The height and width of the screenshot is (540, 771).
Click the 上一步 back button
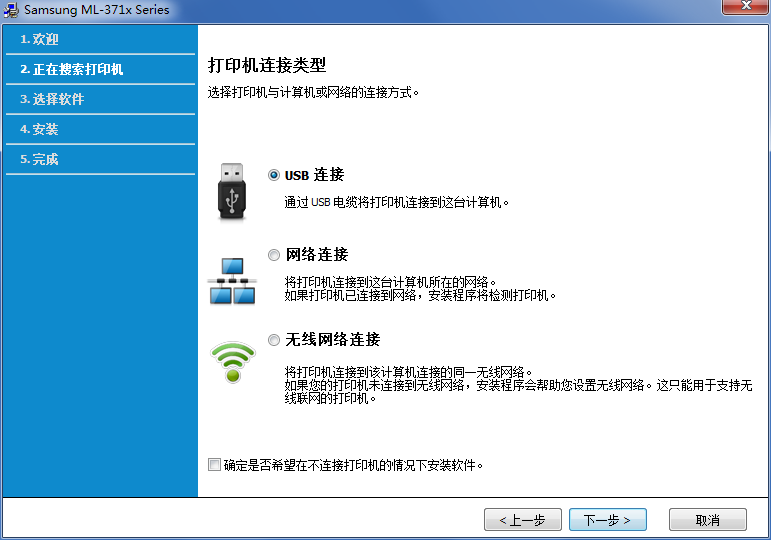[523, 520]
